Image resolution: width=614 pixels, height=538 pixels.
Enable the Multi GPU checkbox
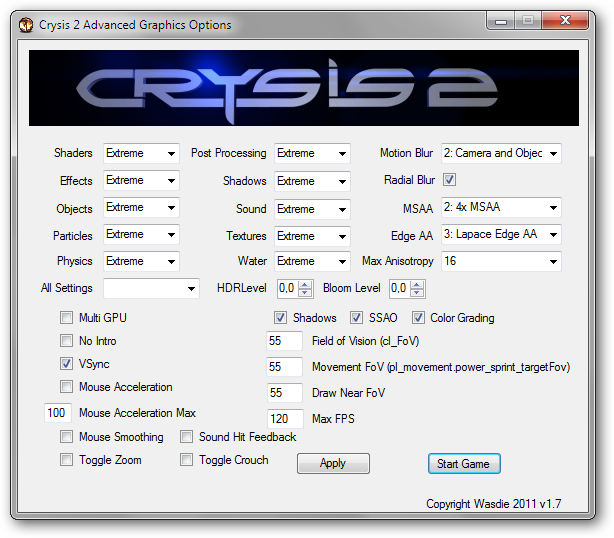[x=67, y=318]
